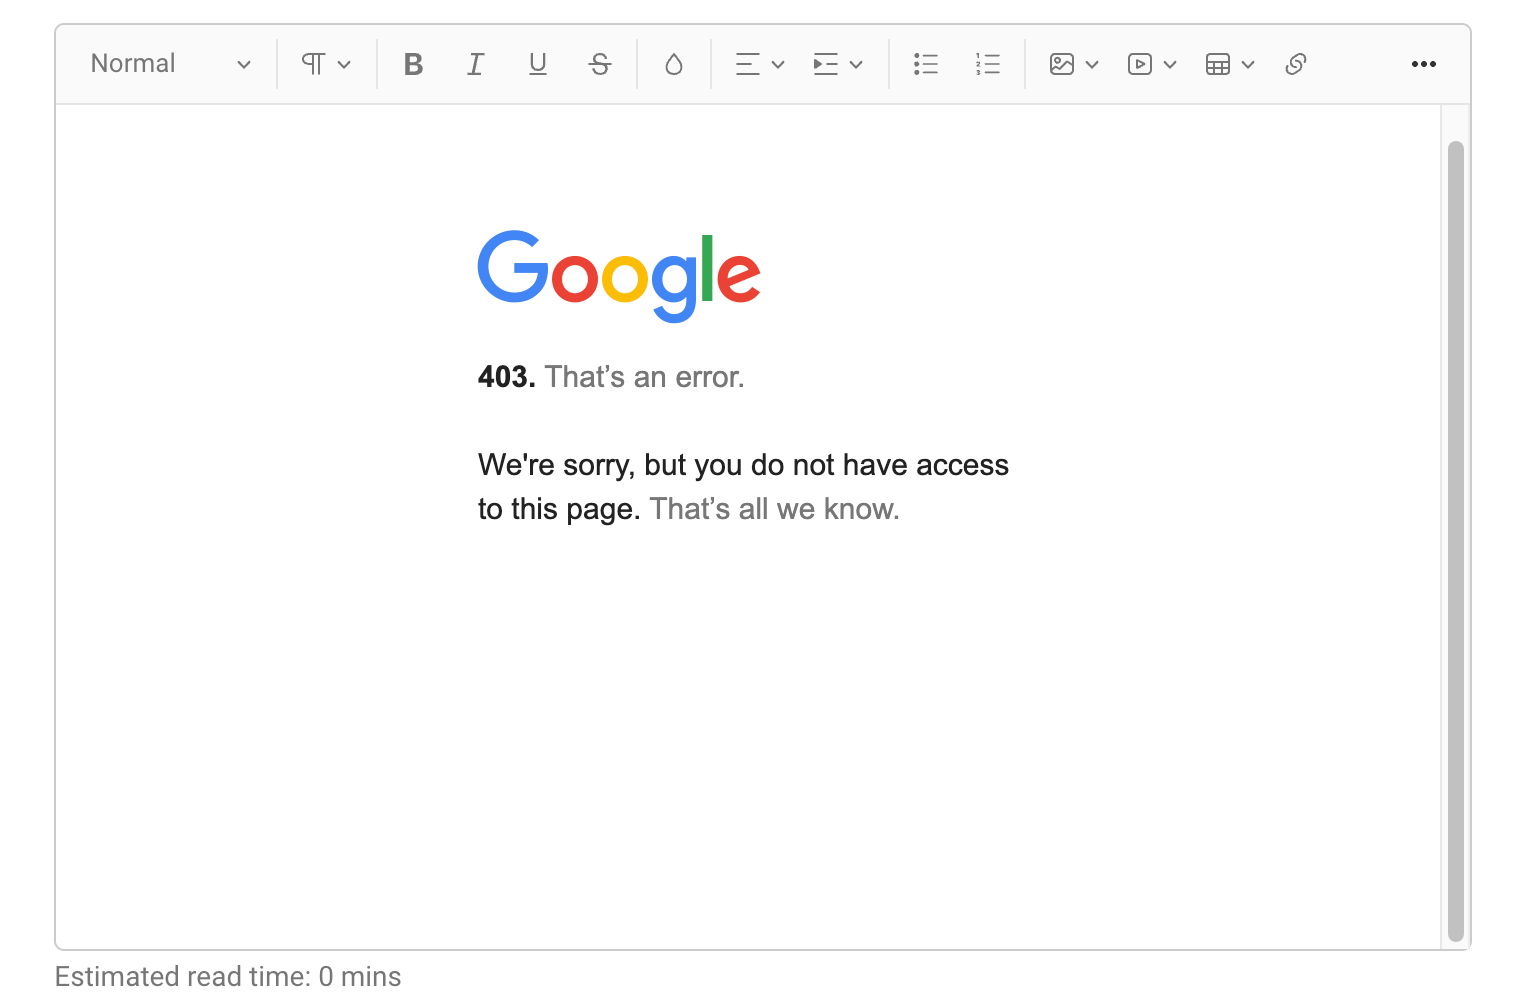Click the 'We're sorry, but you do not have access' text

pos(743,465)
